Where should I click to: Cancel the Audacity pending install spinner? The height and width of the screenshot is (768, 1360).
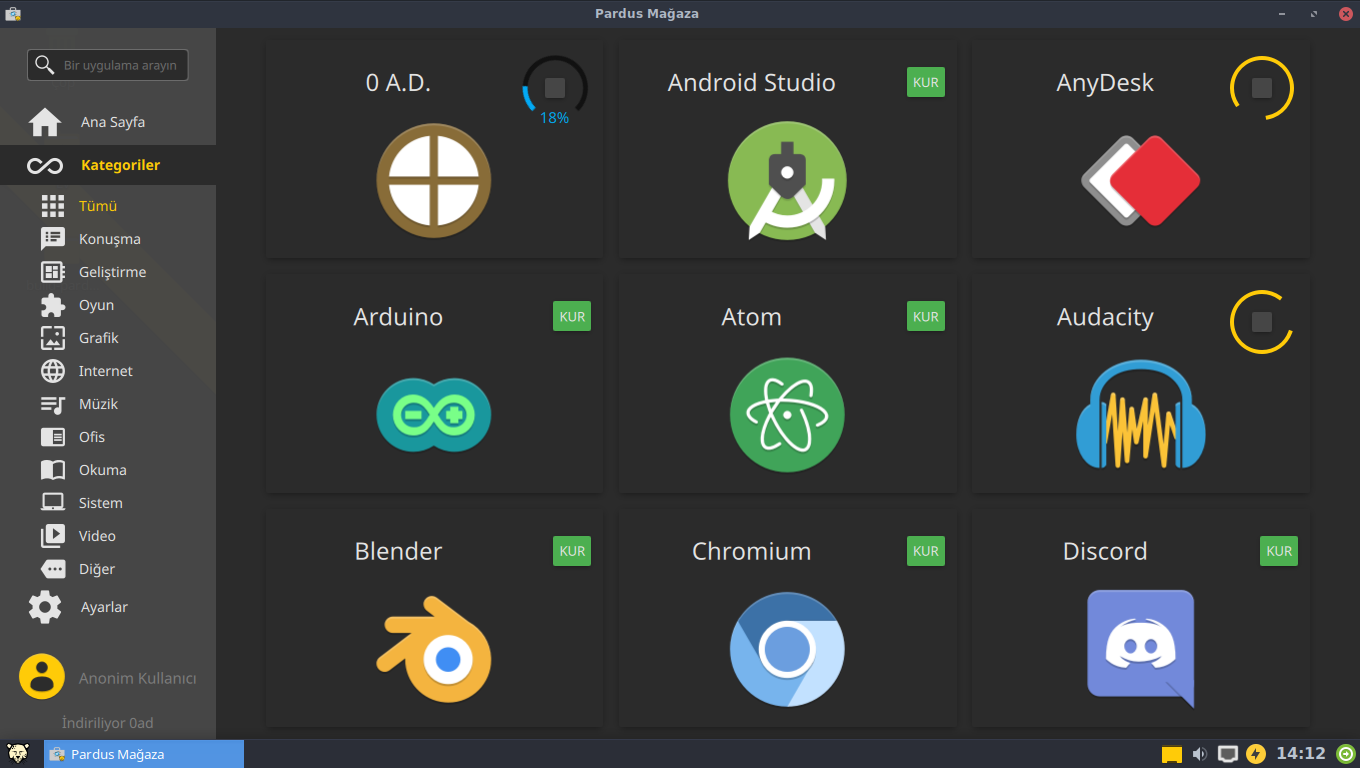1262,322
